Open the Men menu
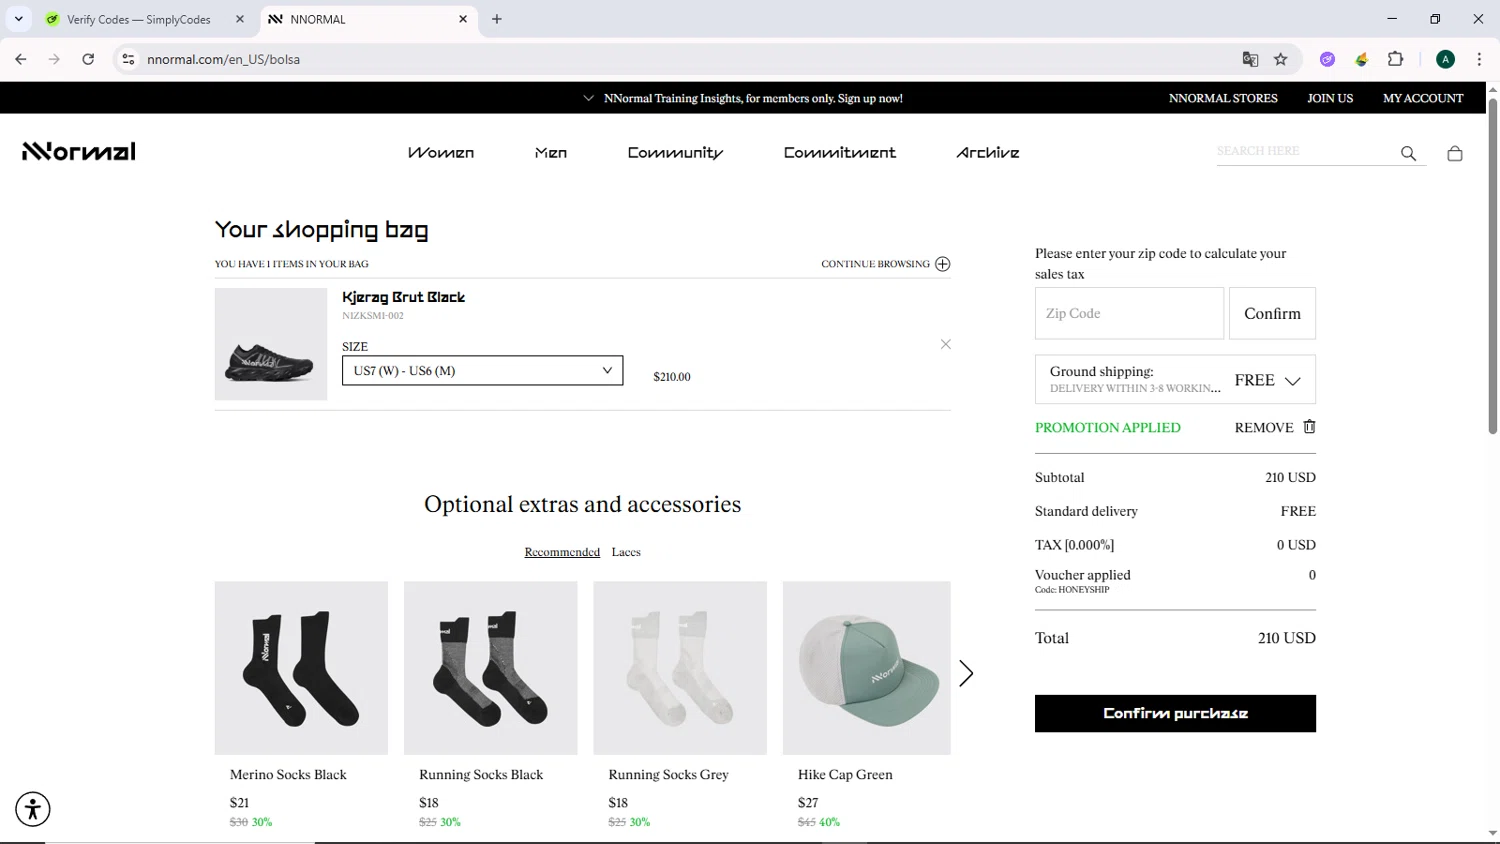This screenshot has height=844, width=1500. coord(551,152)
